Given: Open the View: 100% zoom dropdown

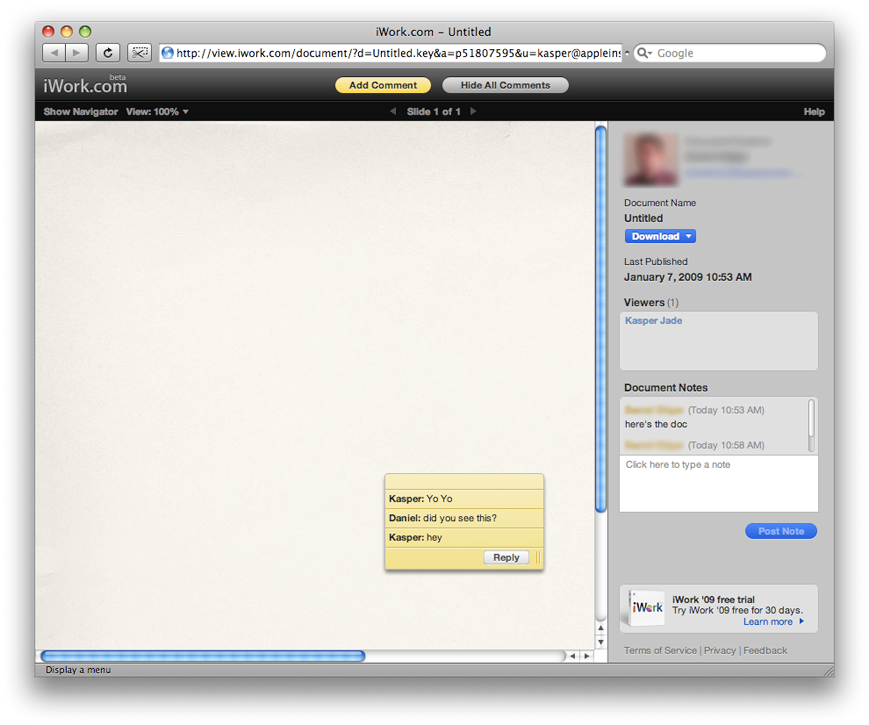Looking at the screenshot, I should pos(157,111).
